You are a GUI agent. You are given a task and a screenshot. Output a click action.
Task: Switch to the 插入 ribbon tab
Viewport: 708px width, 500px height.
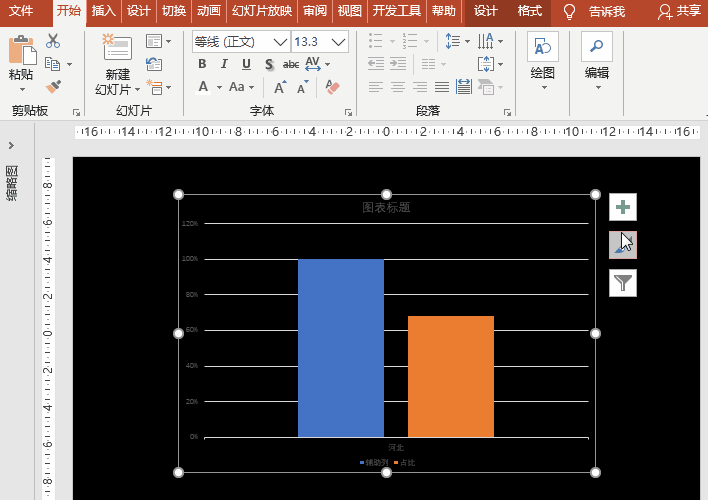103,10
